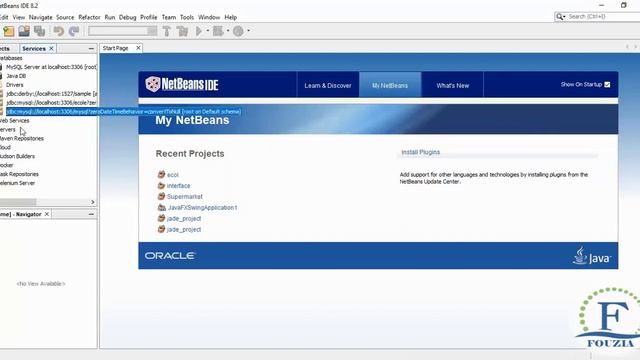Select the highlighted jdbc:mysql://localhost:3306/mysql connection
The width and height of the screenshot is (640, 360).
tap(124, 111)
